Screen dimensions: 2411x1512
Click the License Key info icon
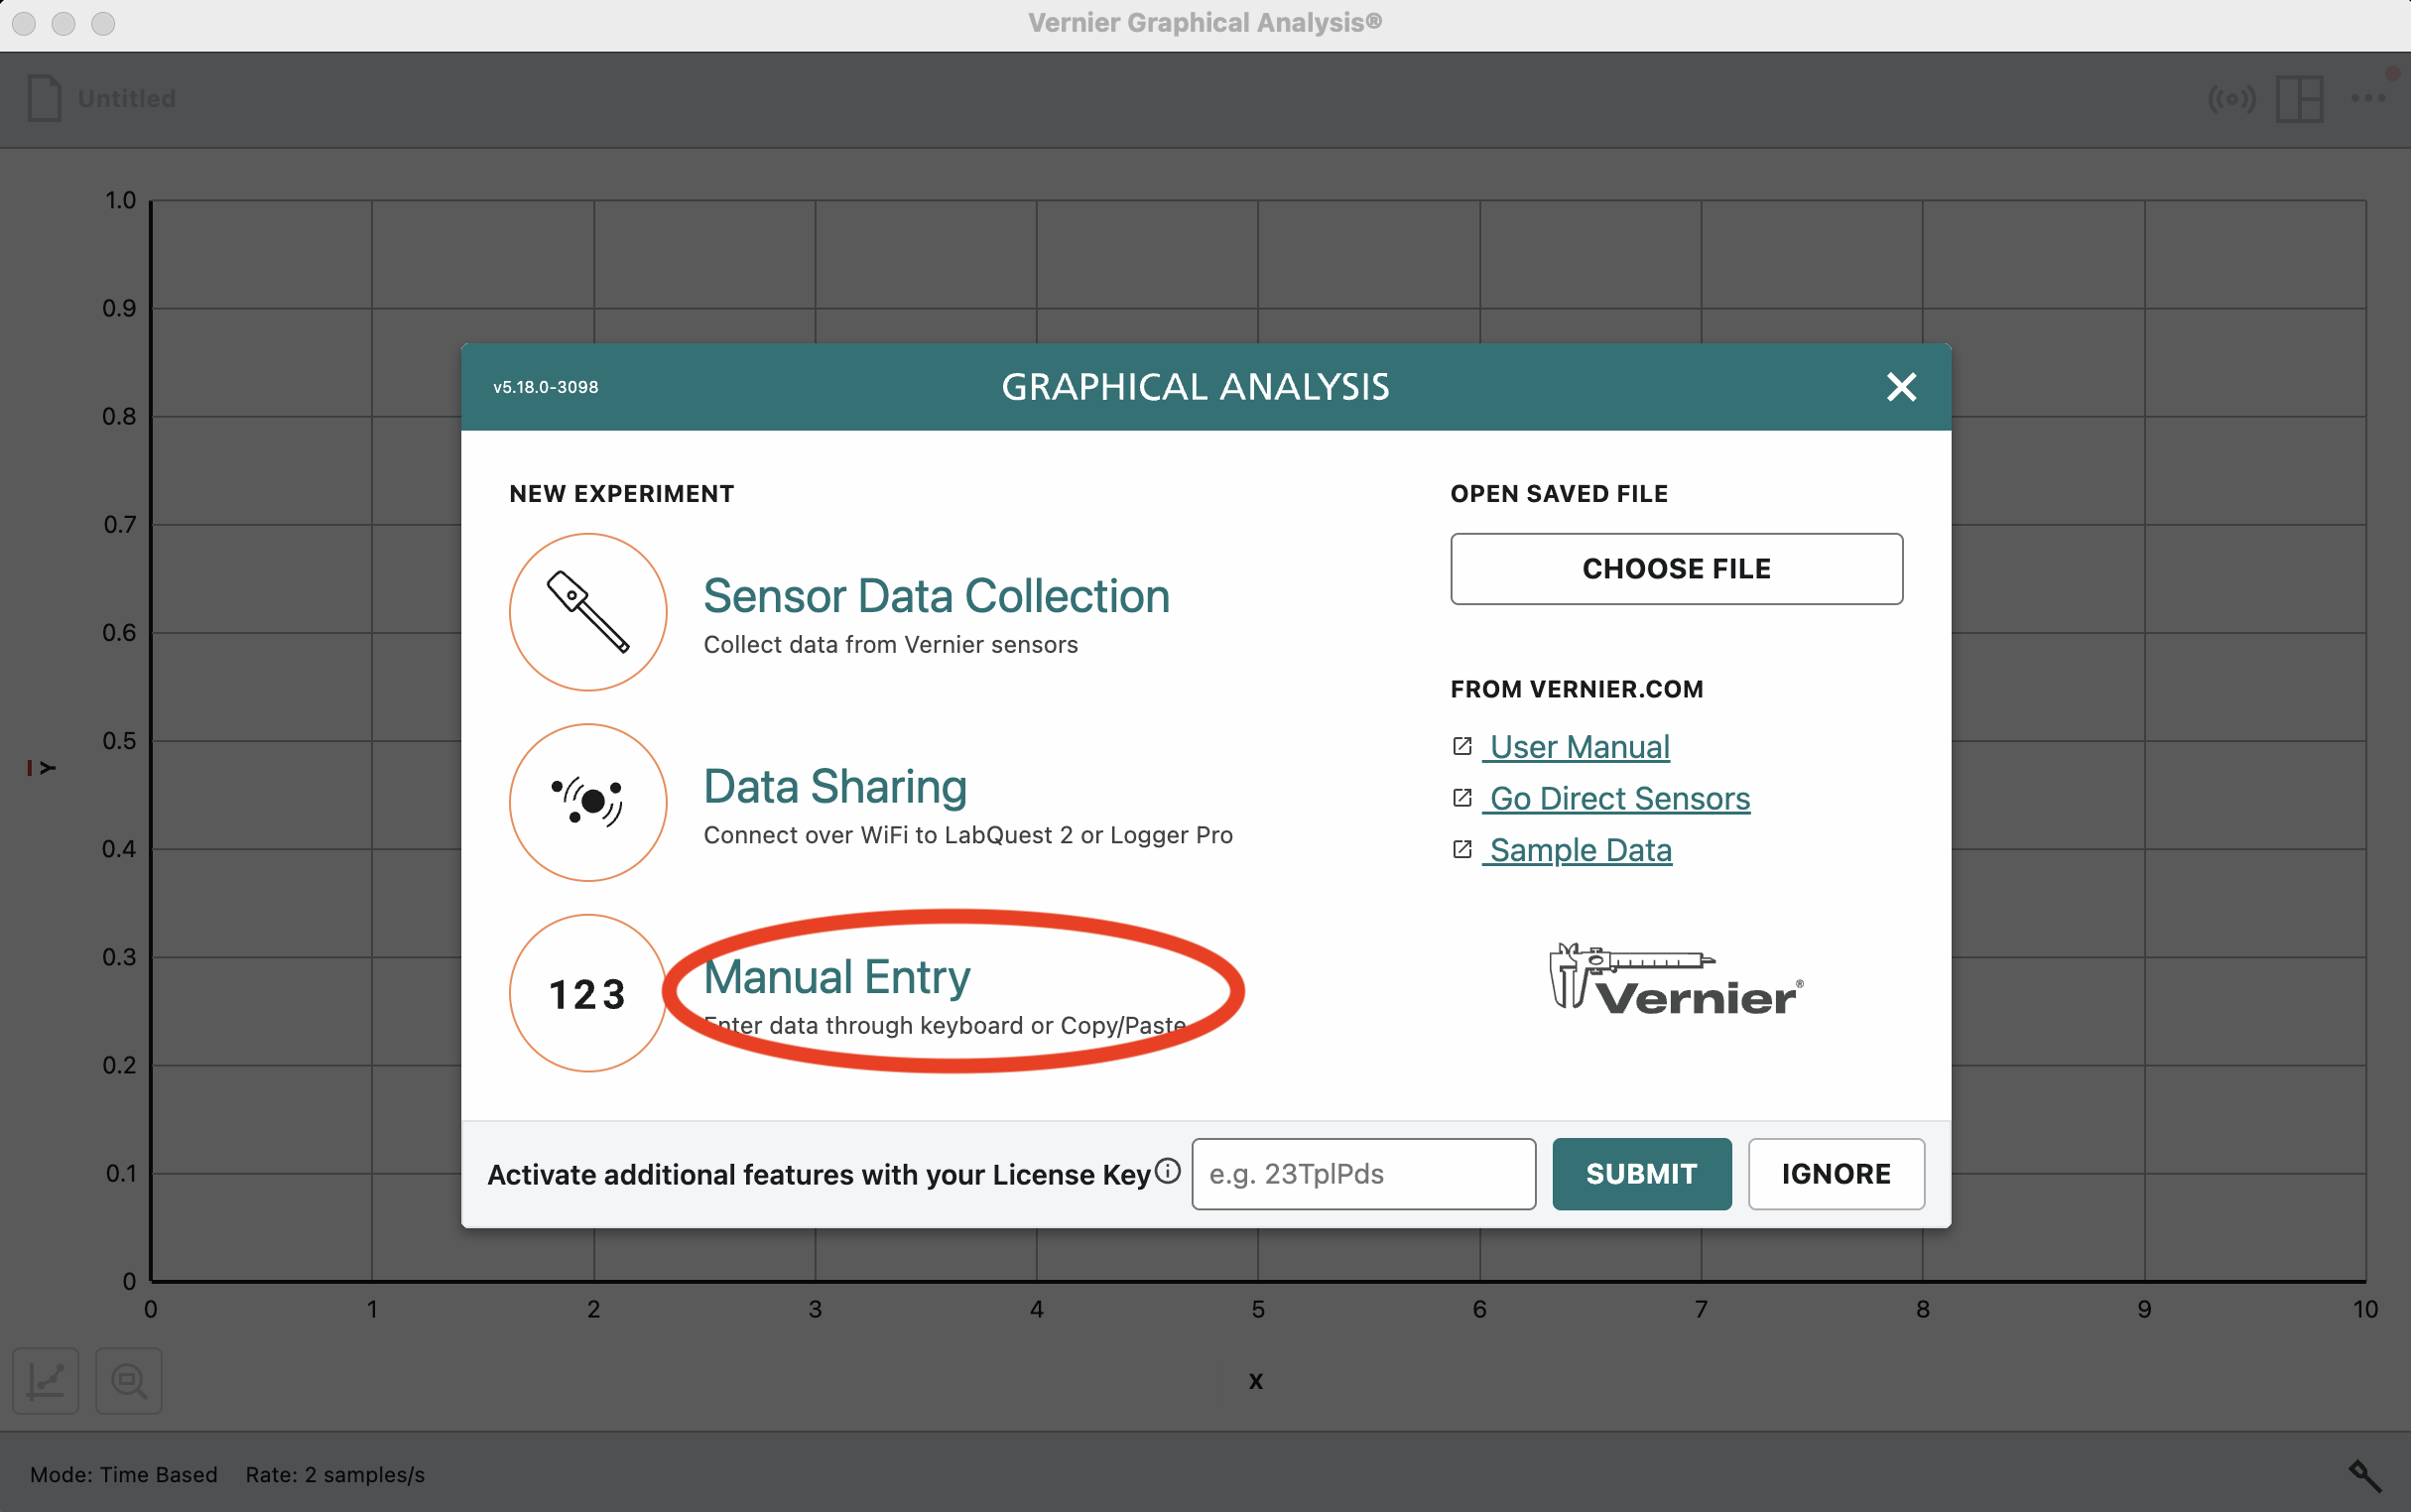tap(1168, 1171)
